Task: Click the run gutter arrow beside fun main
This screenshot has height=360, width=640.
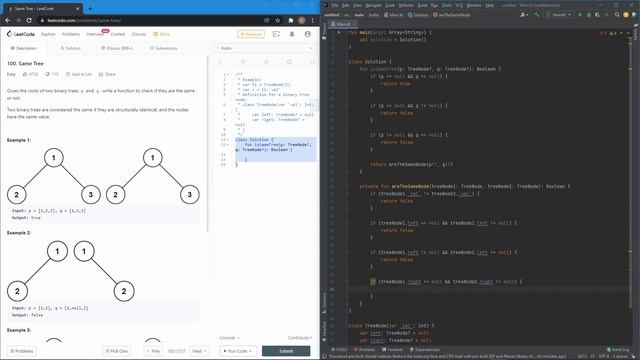Action: (x=339, y=32)
